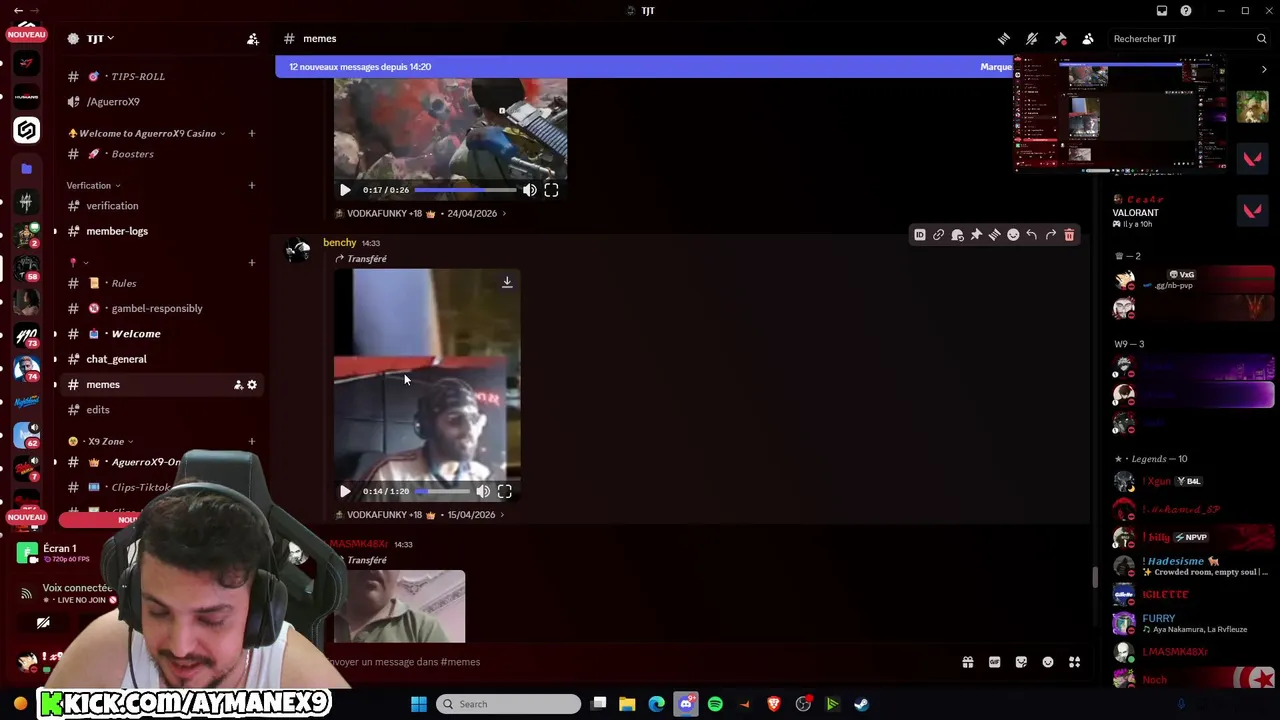Viewport: 1280px width, 720px height.
Task: Copy message link from hover toolbar
Action: click(x=938, y=235)
